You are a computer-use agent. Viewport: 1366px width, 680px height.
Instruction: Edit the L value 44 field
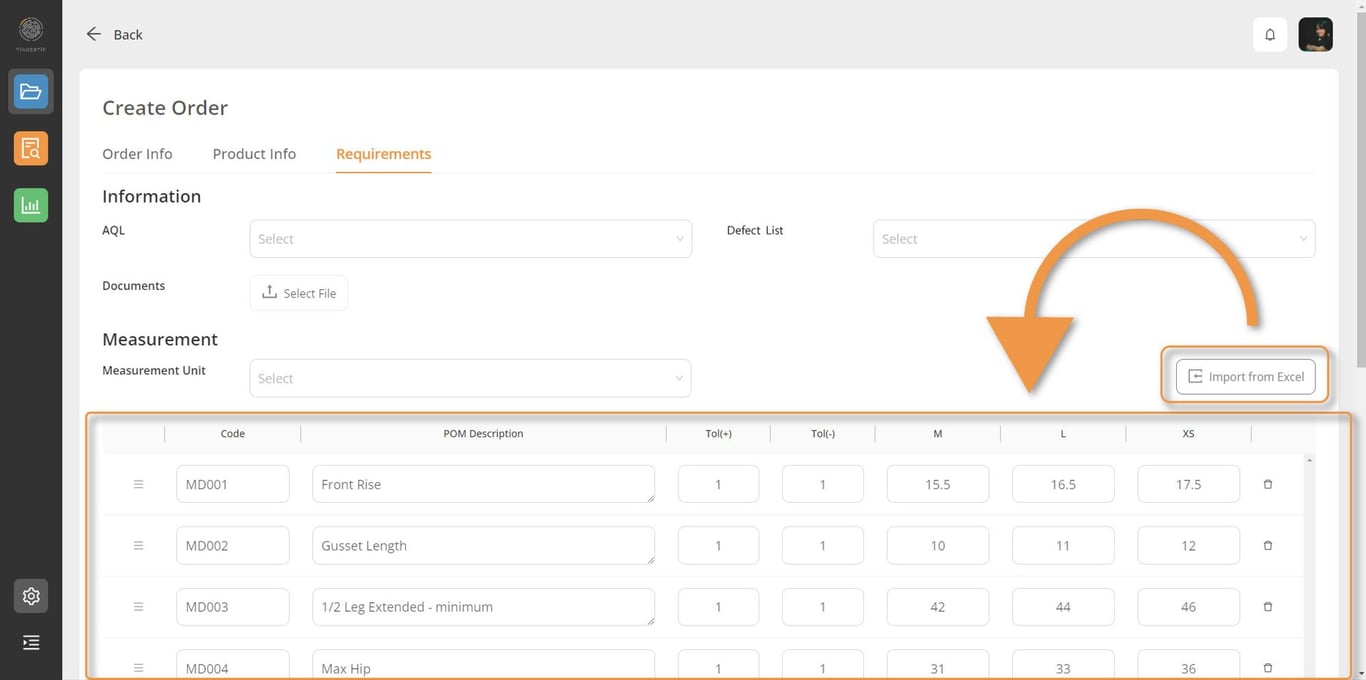pos(1063,607)
